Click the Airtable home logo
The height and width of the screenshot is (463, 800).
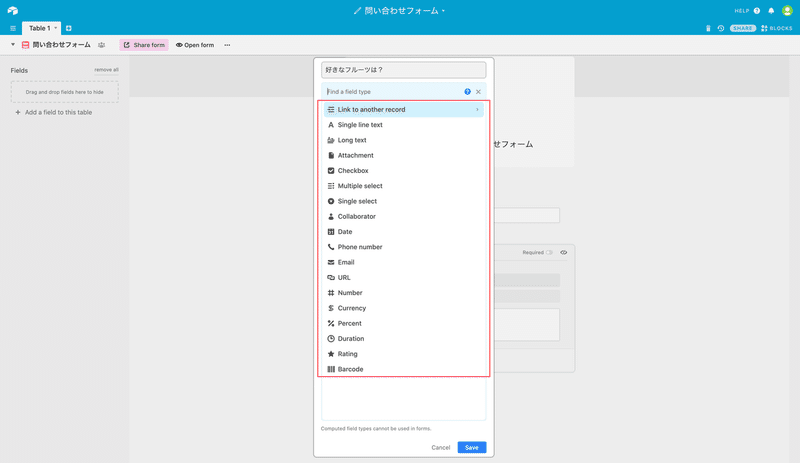(13, 10)
